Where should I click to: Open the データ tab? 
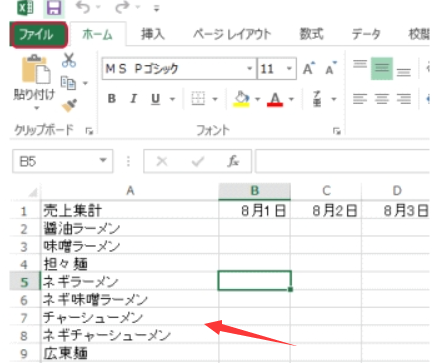[366, 34]
